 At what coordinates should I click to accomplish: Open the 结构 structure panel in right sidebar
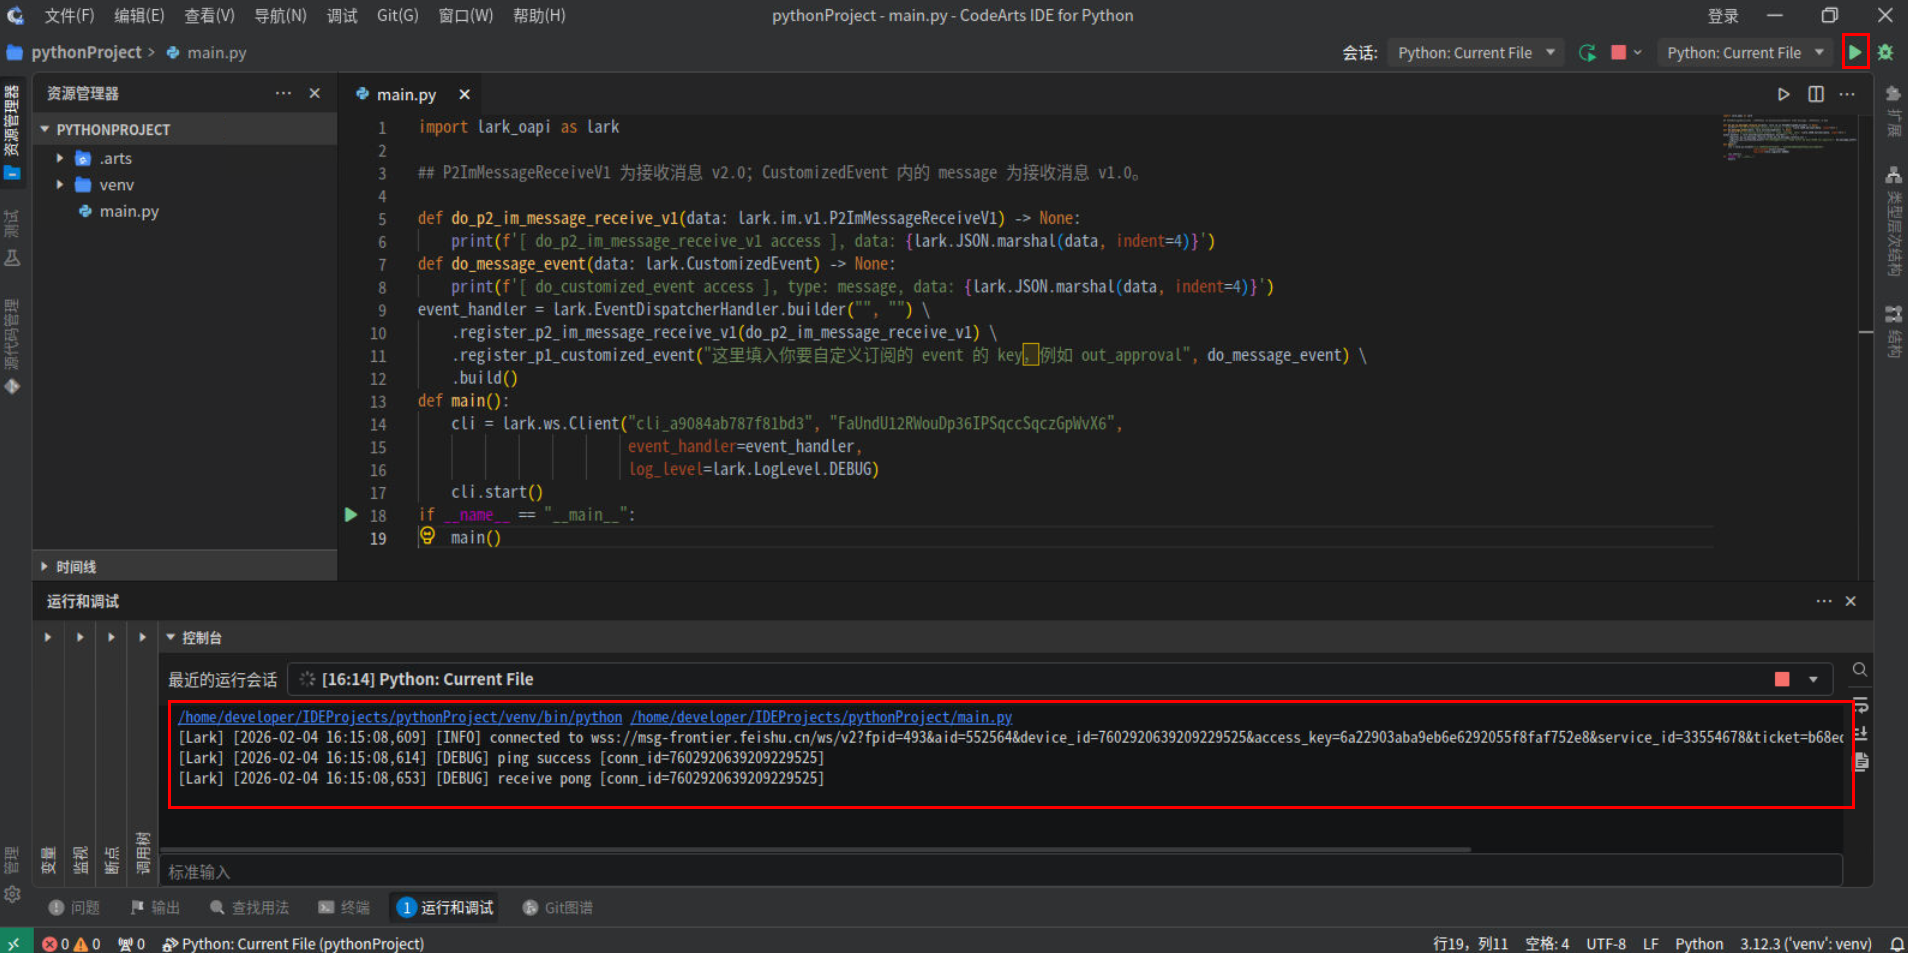1893,331
